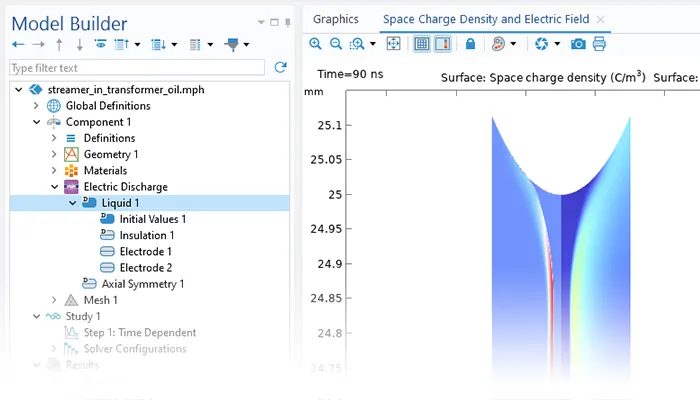This screenshot has height=400, width=700.
Task: Switch to the Graphics tab
Action: pos(335,19)
